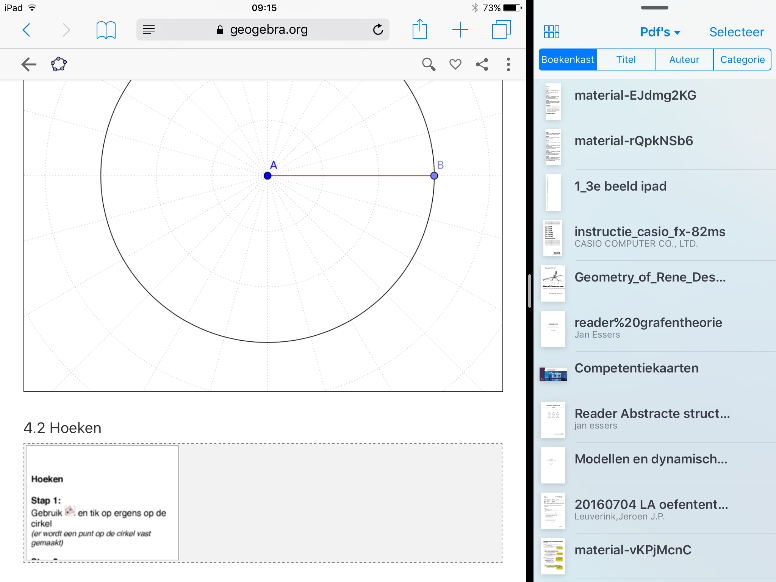Tap thumbnail of instructie_casio_fx-82ms
Image resolution: width=776 pixels, height=582 pixels.
pyautogui.click(x=553, y=238)
